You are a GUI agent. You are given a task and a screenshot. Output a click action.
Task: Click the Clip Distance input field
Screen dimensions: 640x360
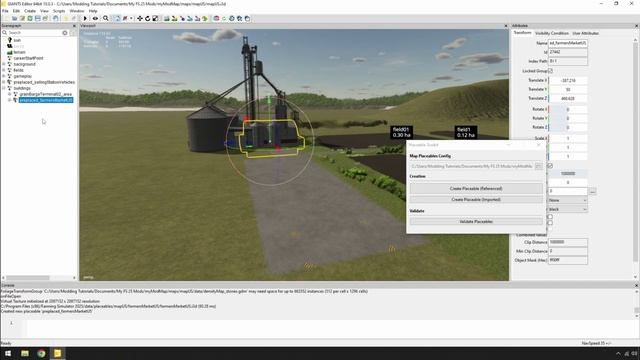tap(568, 242)
